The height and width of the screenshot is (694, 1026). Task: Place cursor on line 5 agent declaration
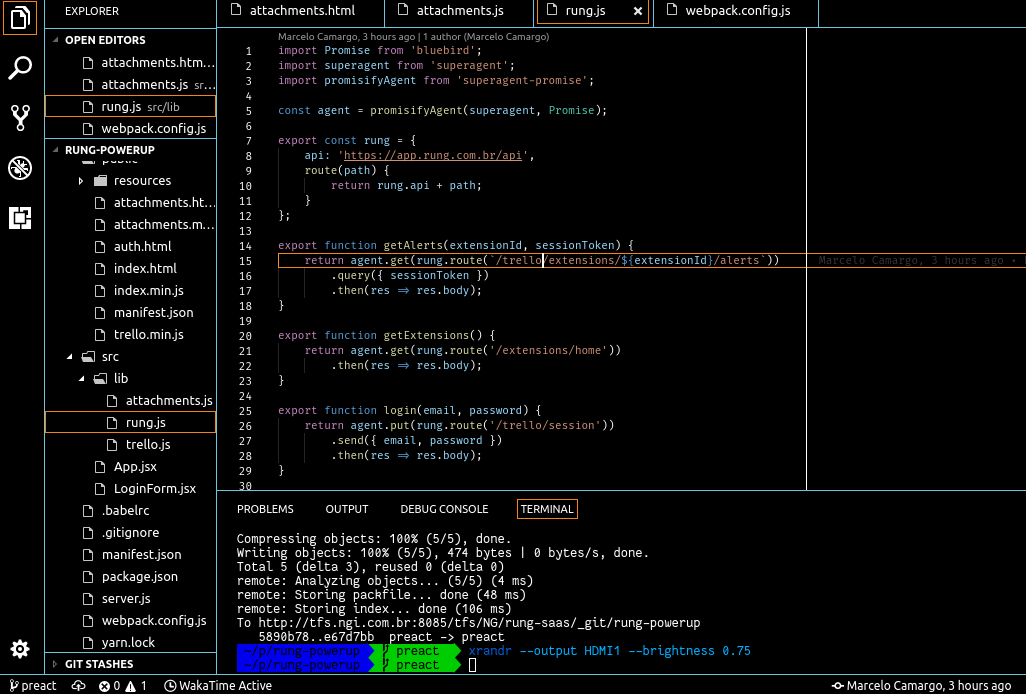[x=334, y=111]
